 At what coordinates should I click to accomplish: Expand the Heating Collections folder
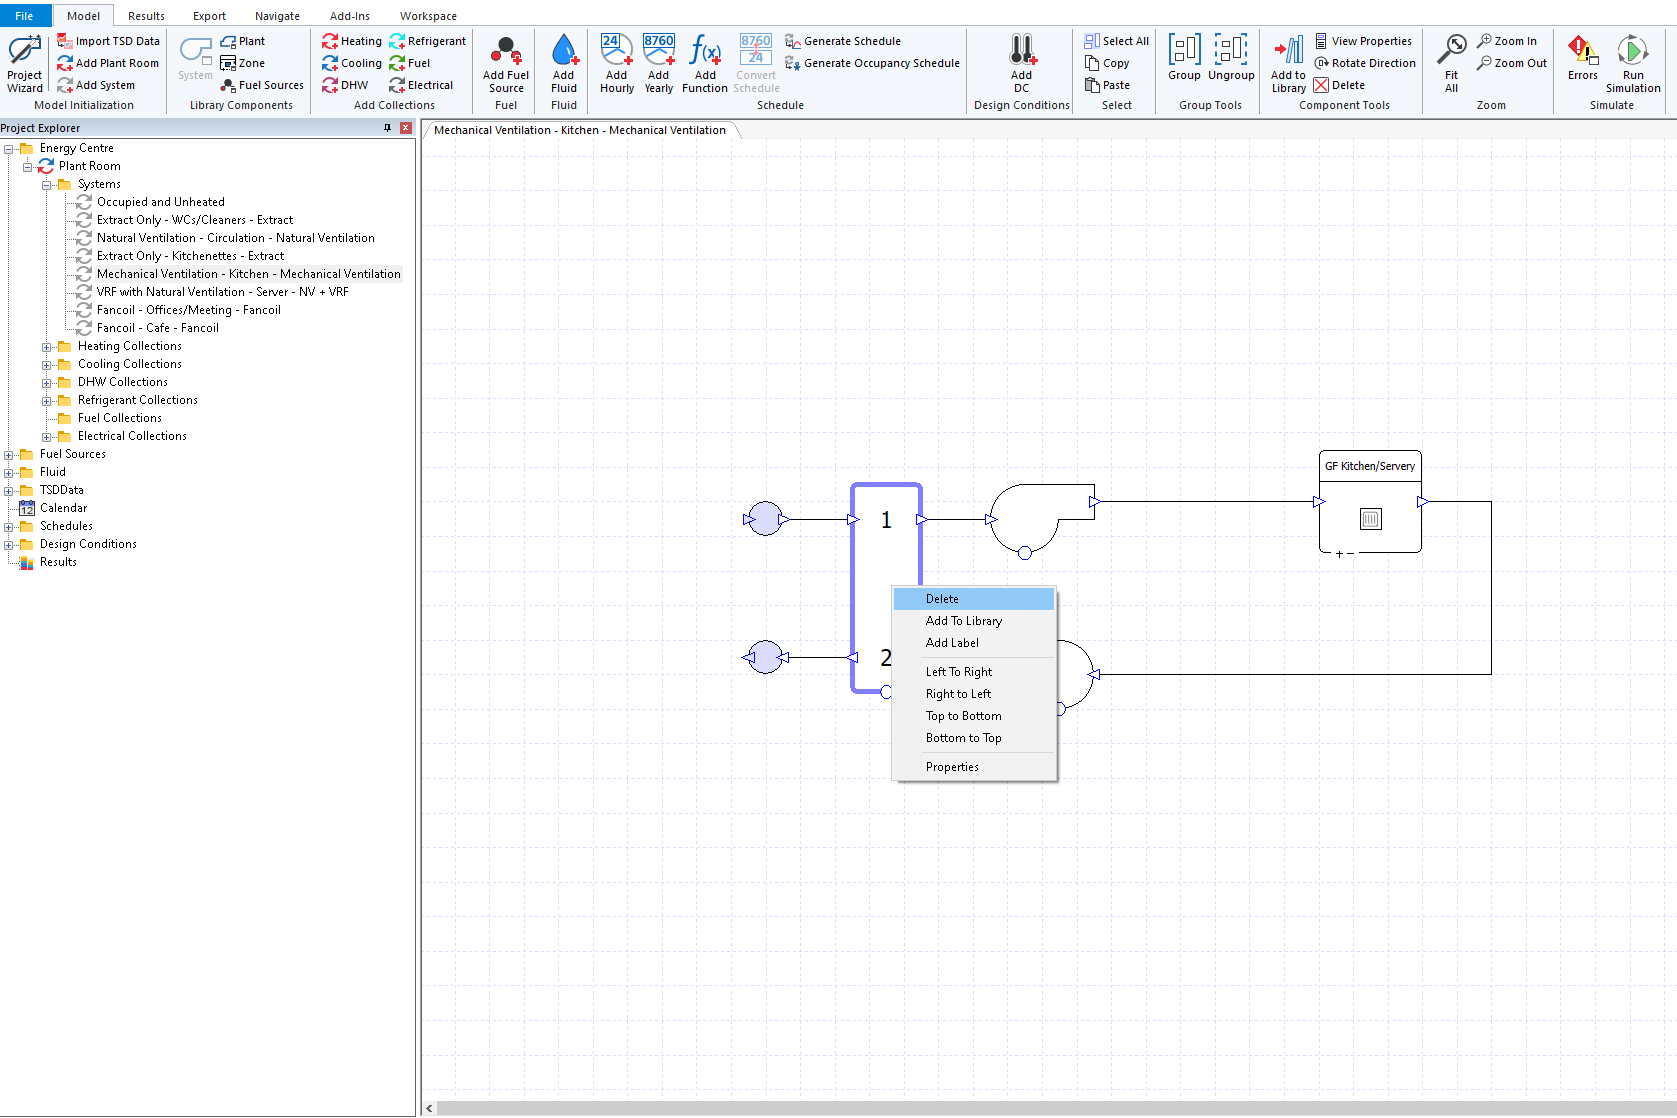coord(46,347)
